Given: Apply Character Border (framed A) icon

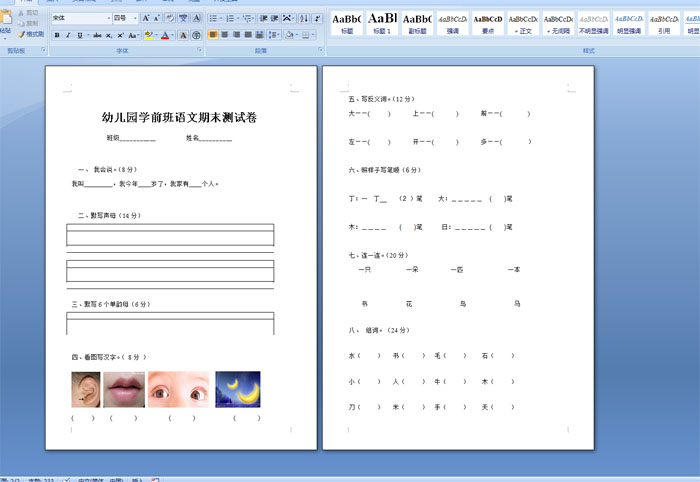Looking at the screenshot, I should point(196,18).
